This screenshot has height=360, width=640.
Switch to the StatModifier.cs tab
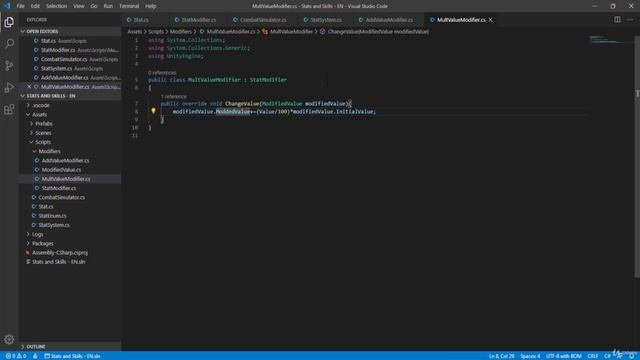click(x=198, y=20)
